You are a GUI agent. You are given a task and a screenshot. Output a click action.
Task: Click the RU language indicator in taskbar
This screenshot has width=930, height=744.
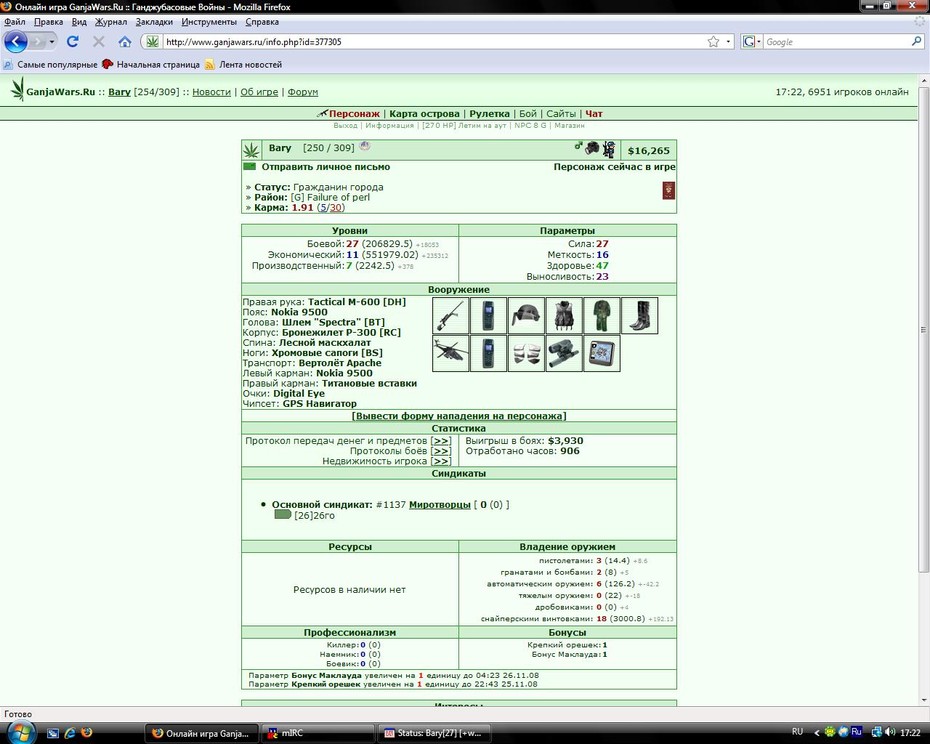point(797,732)
